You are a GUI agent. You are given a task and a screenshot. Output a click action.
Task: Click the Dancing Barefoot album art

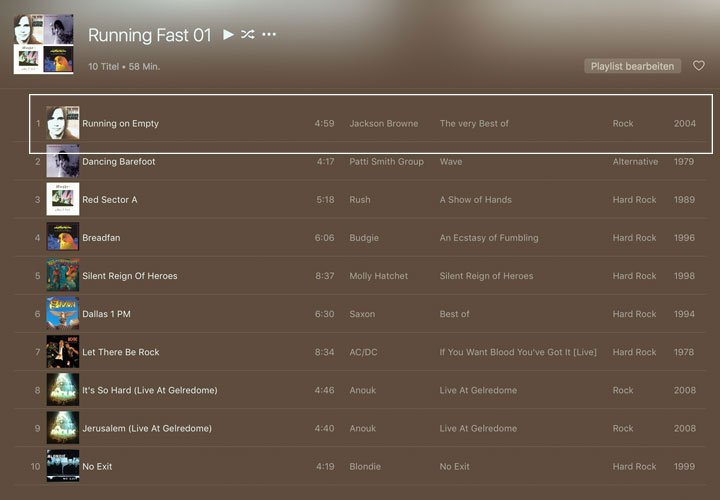pos(63,161)
